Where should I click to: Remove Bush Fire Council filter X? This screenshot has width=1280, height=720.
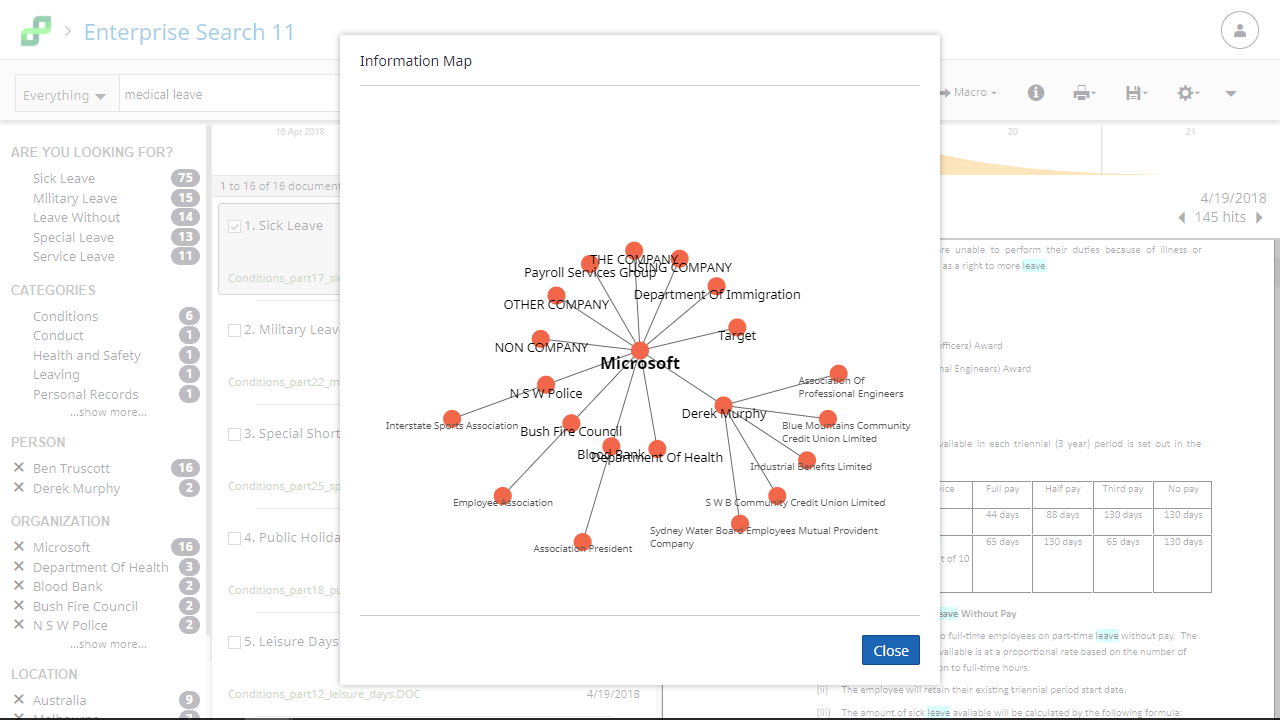pos(18,606)
